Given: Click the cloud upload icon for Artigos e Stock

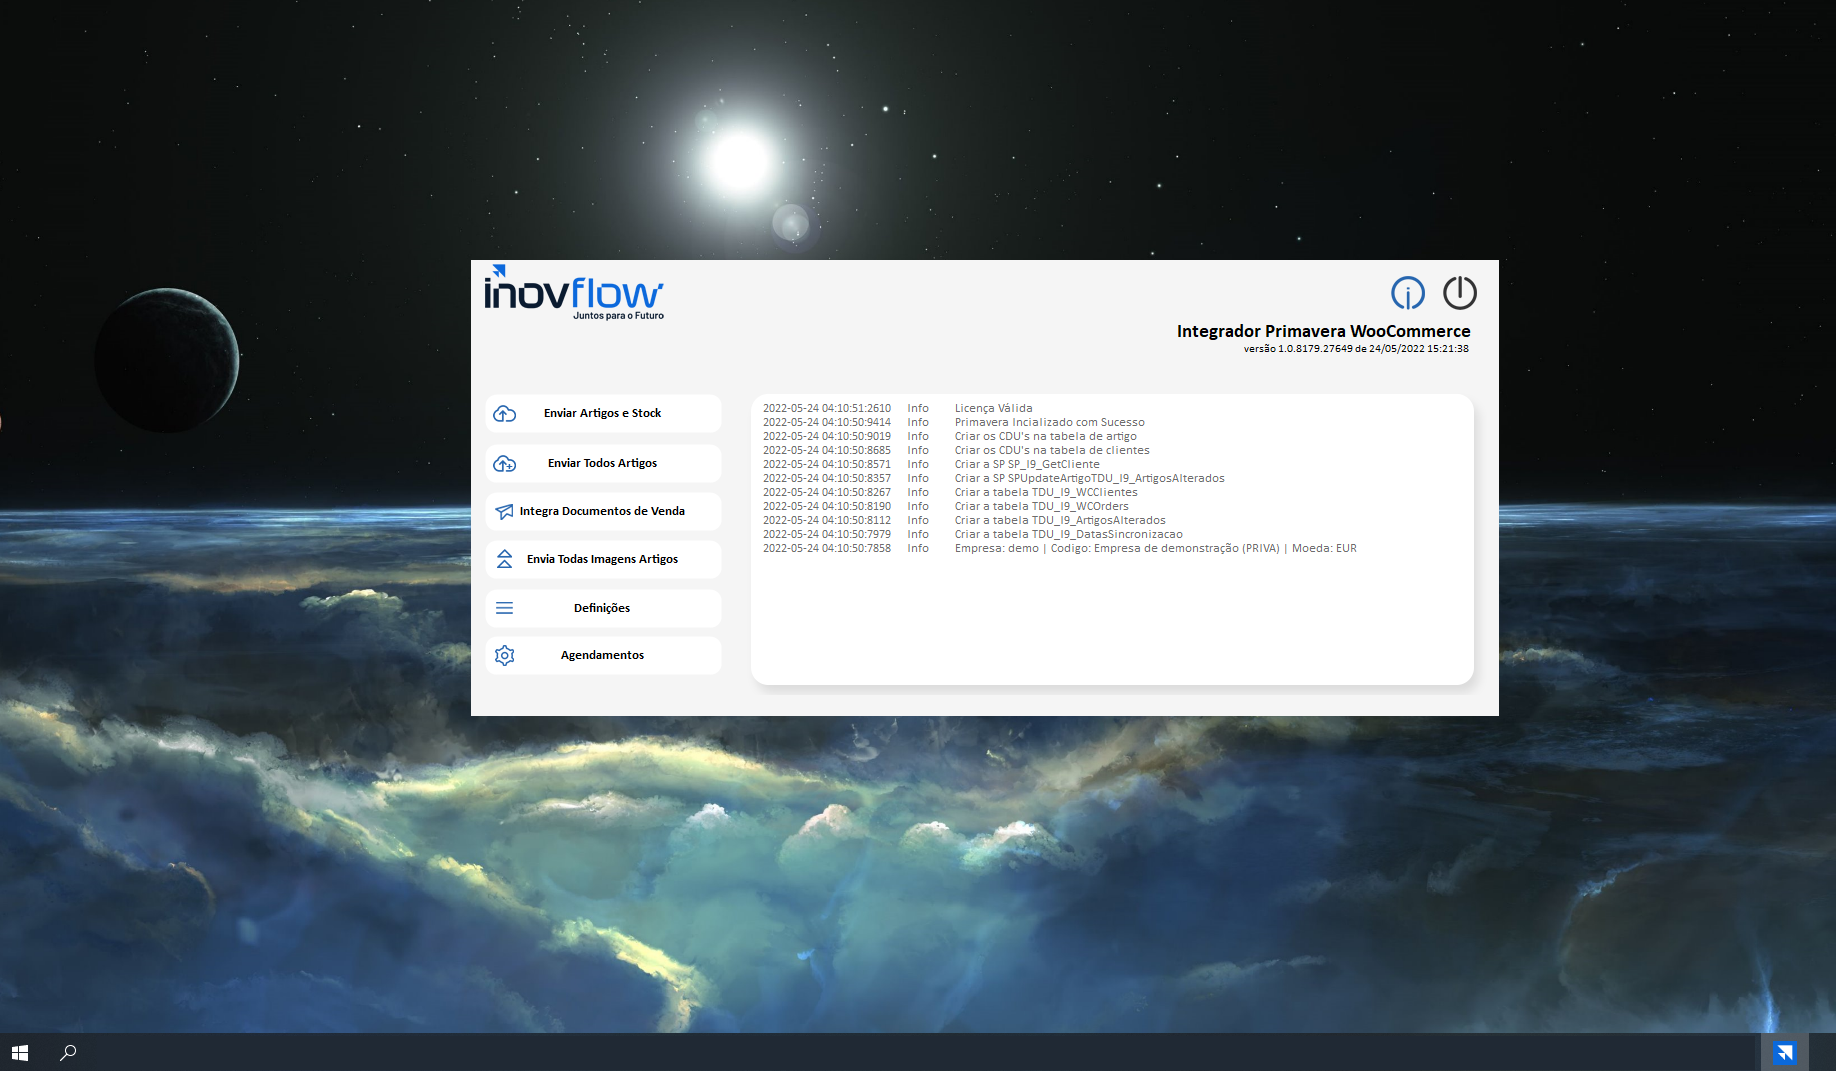Looking at the screenshot, I should (x=505, y=413).
